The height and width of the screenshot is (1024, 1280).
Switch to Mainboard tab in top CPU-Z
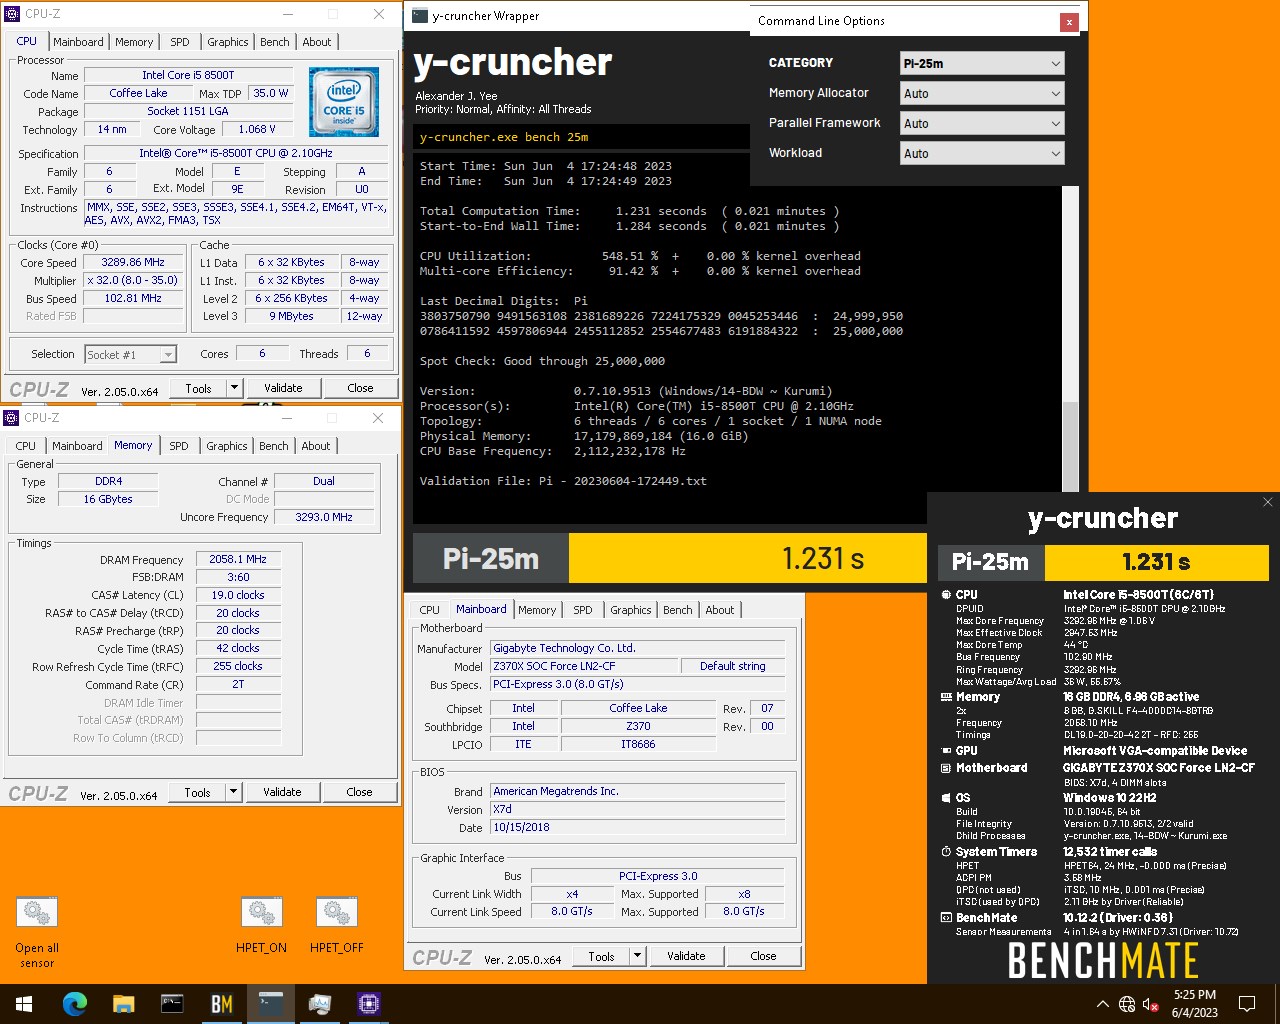79,42
